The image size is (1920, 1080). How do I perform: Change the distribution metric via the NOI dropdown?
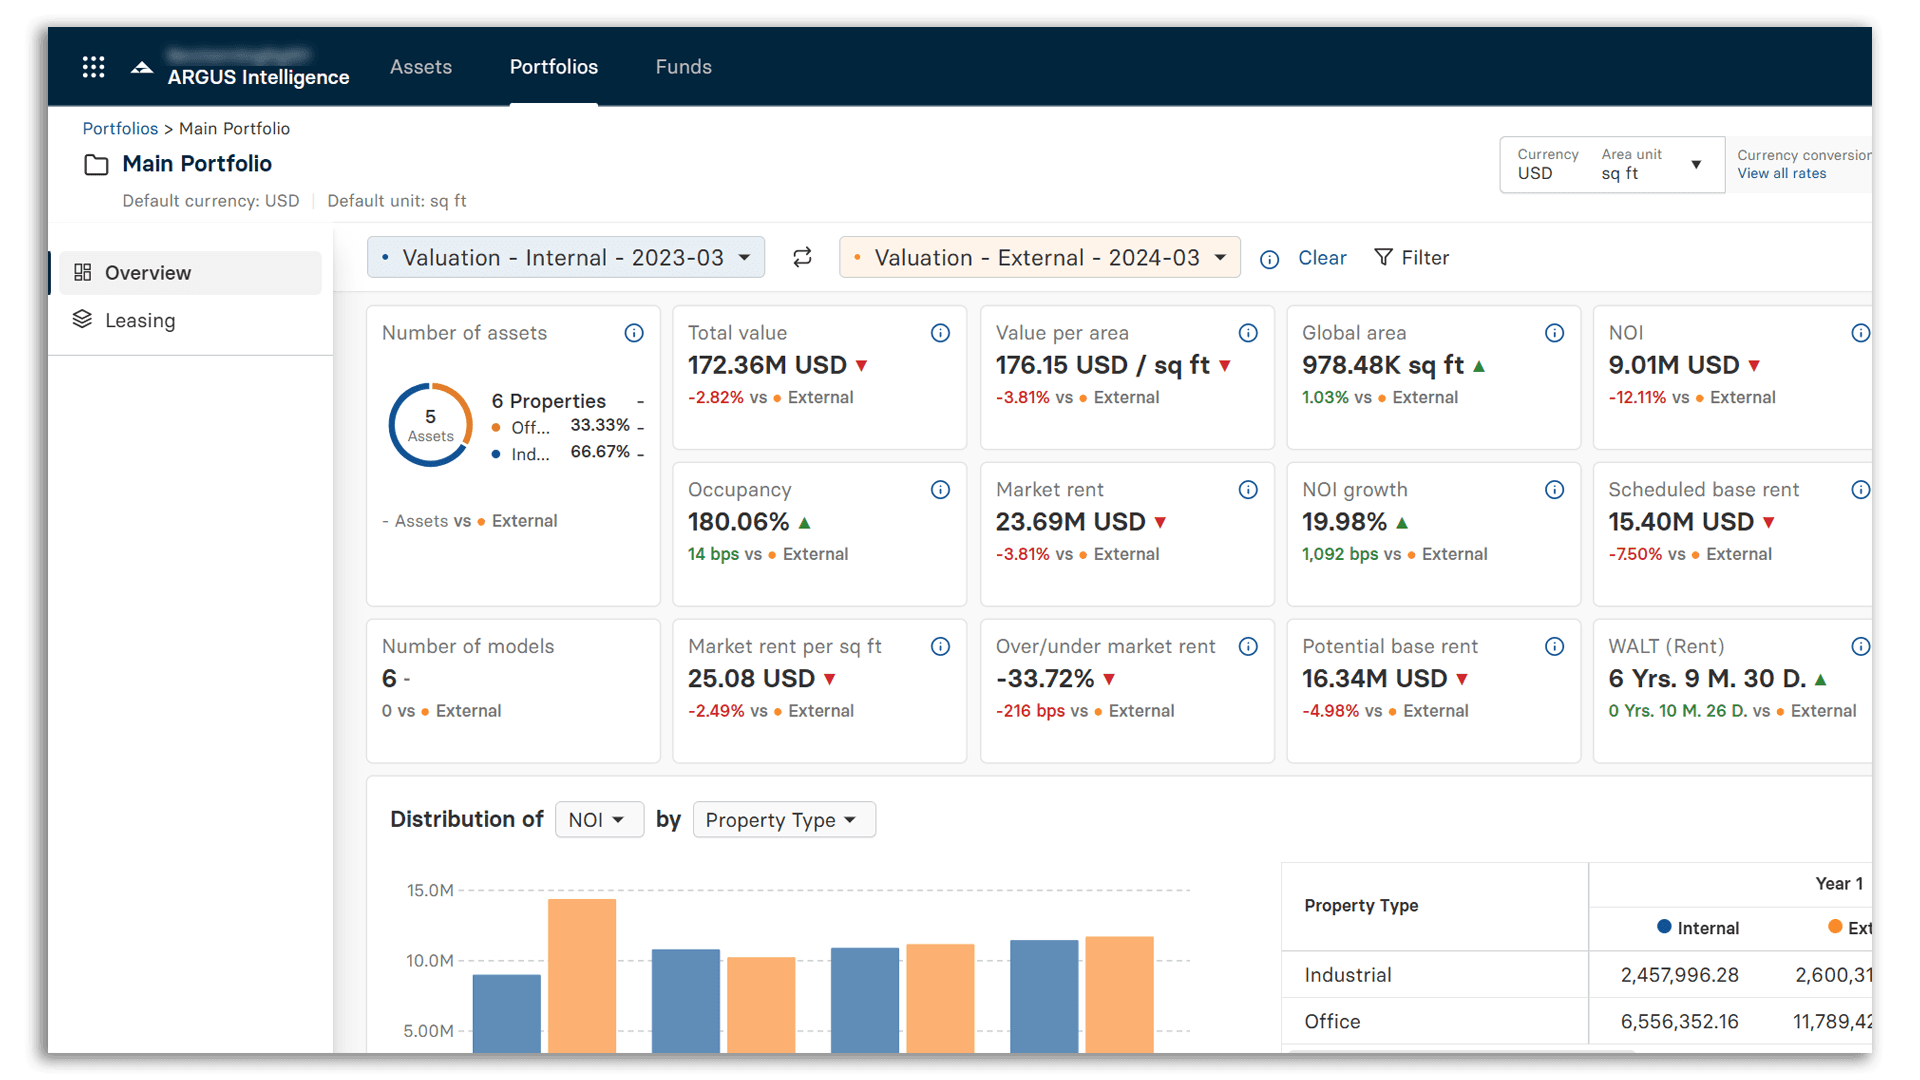click(x=598, y=819)
